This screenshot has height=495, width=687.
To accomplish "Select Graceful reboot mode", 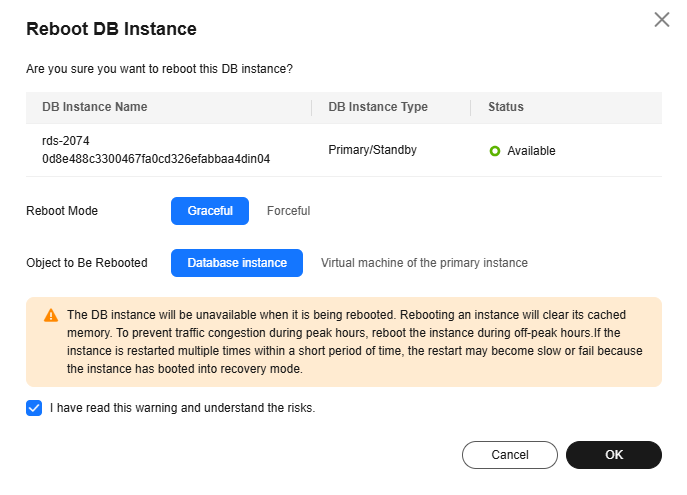I will 210,211.
